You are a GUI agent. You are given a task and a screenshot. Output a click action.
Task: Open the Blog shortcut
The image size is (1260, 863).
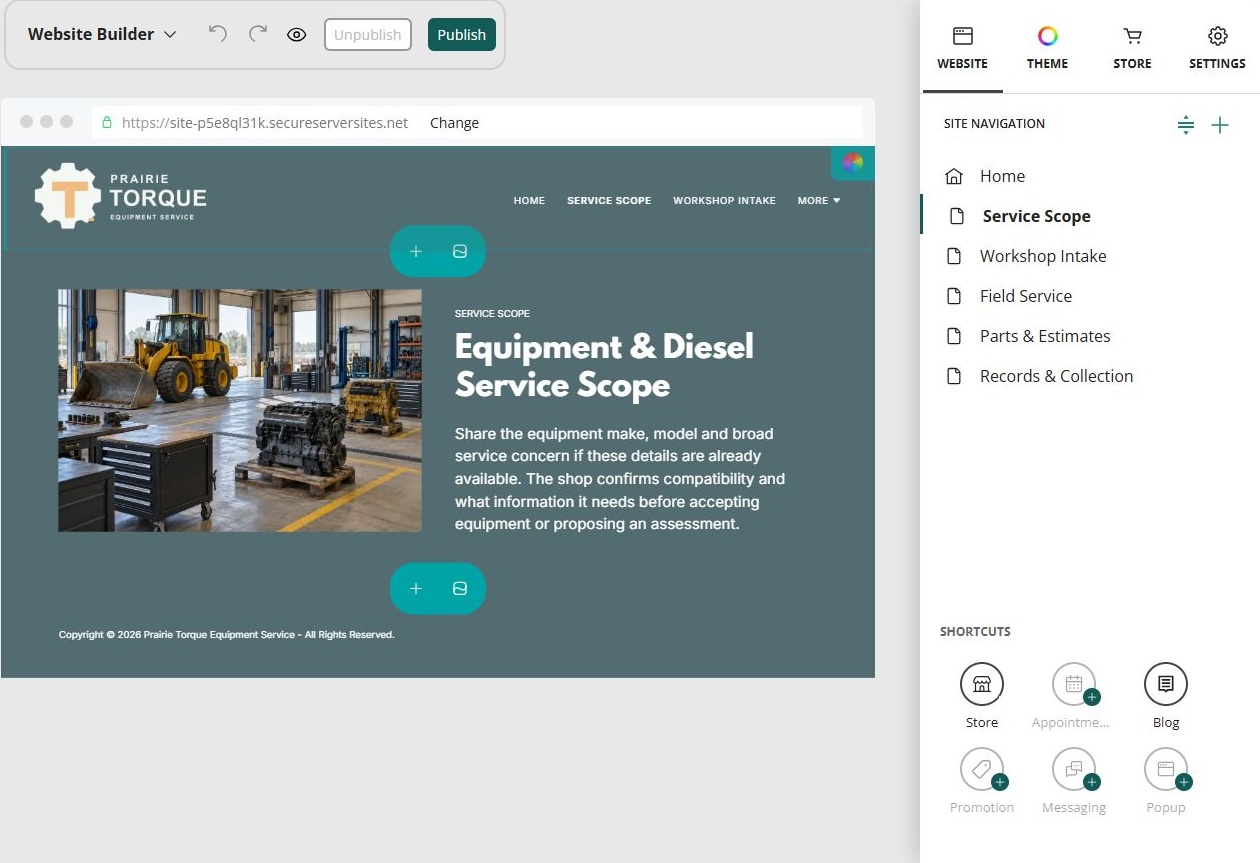pos(1166,685)
